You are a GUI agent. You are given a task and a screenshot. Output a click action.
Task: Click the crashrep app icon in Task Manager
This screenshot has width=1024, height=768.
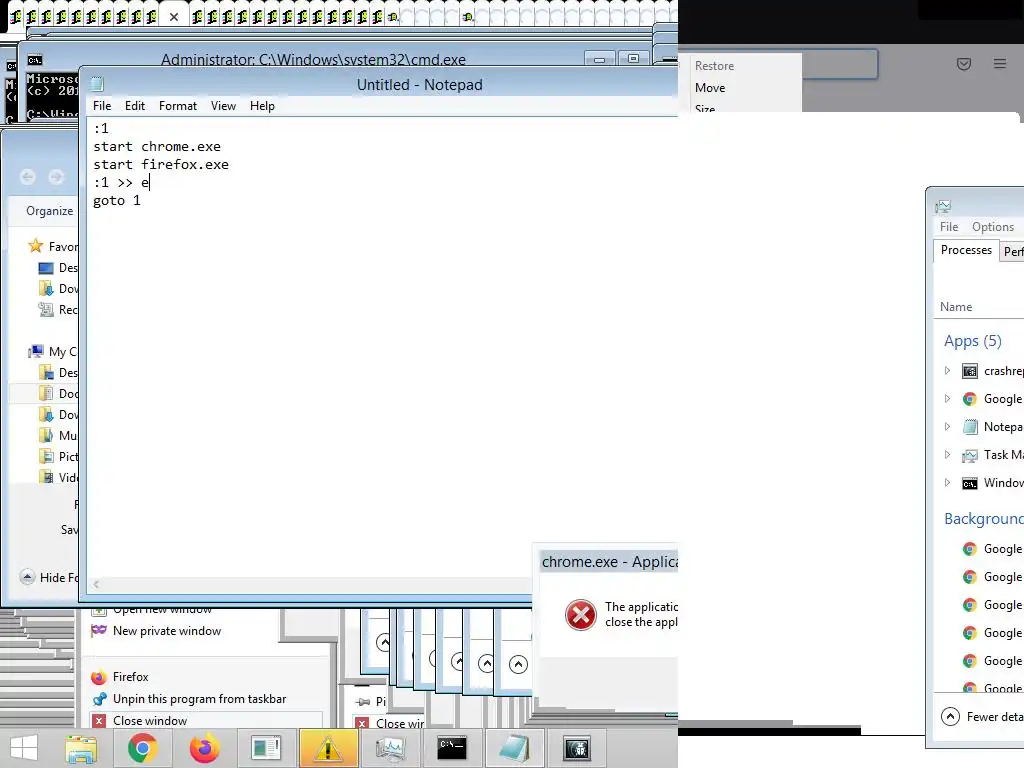click(x=970, y=371)
